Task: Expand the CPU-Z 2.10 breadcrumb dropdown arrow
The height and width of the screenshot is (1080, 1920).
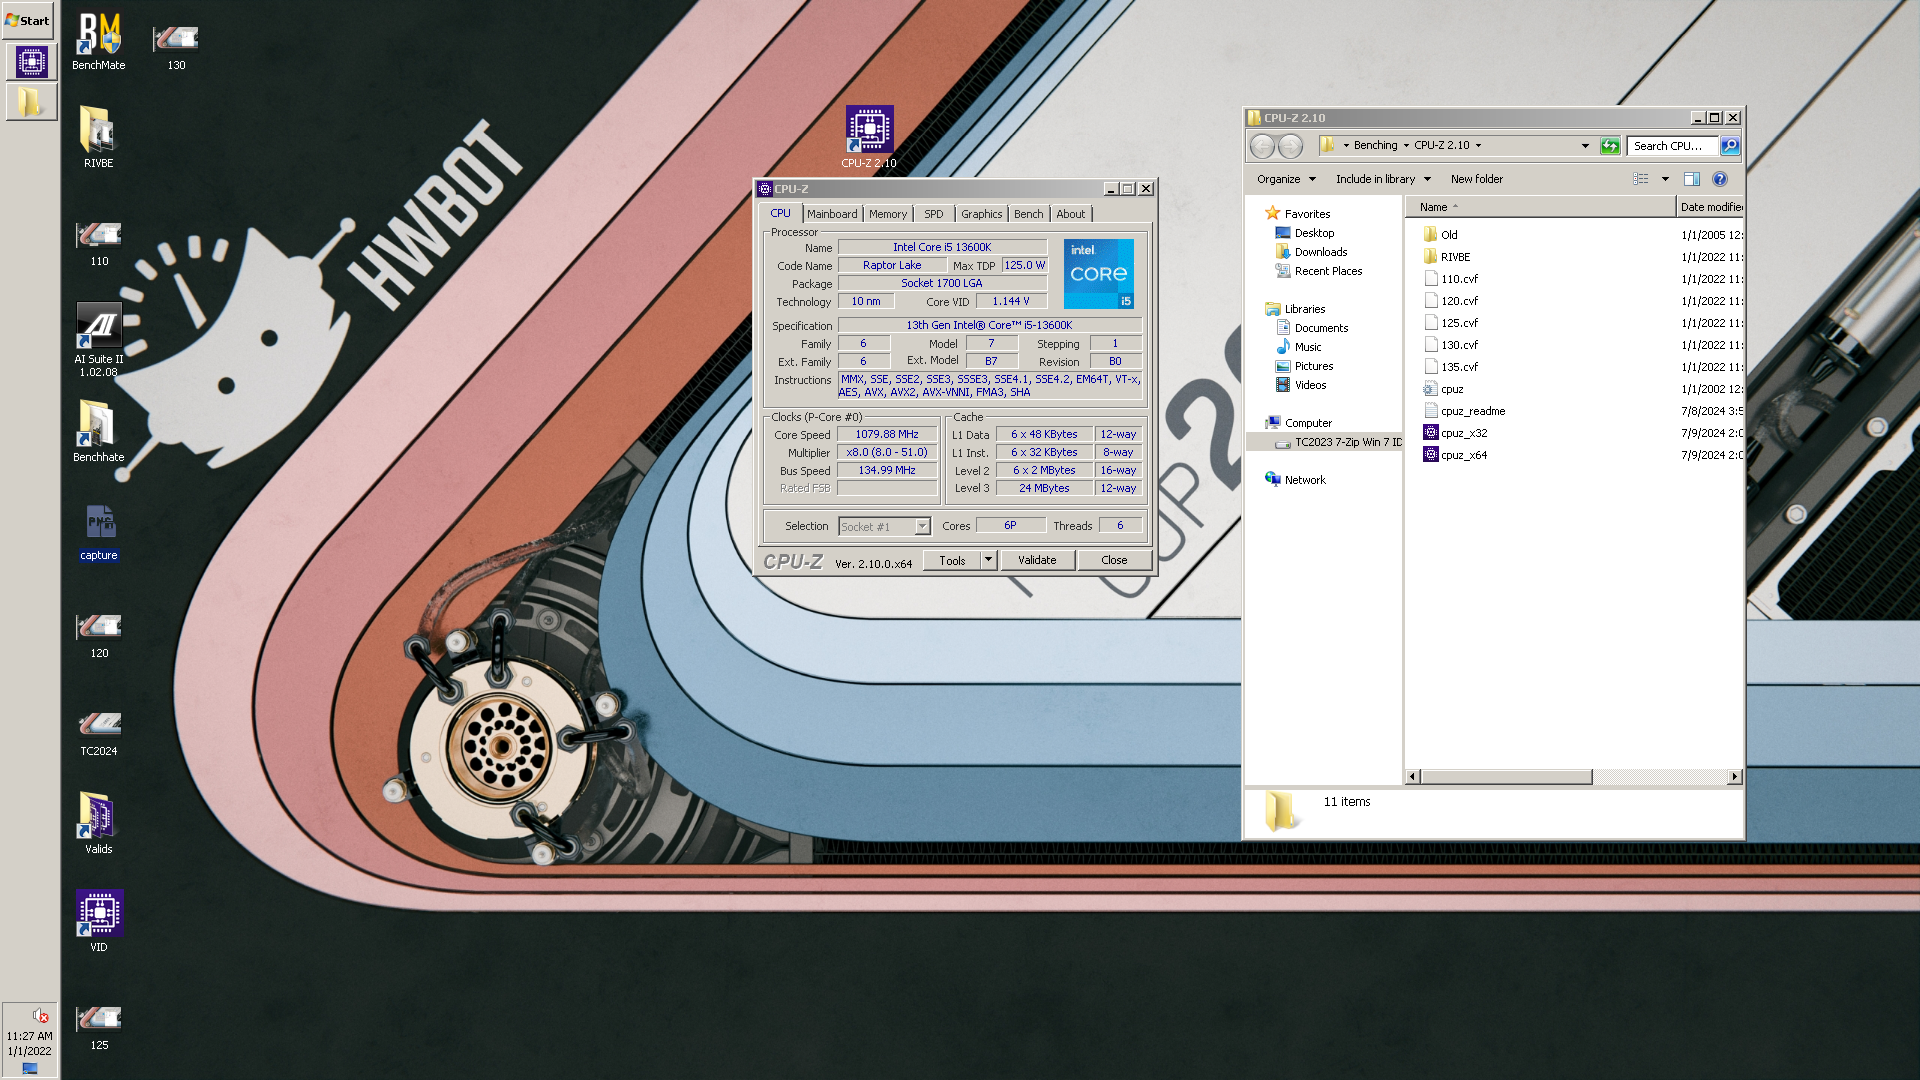Action: [1478, 146]
